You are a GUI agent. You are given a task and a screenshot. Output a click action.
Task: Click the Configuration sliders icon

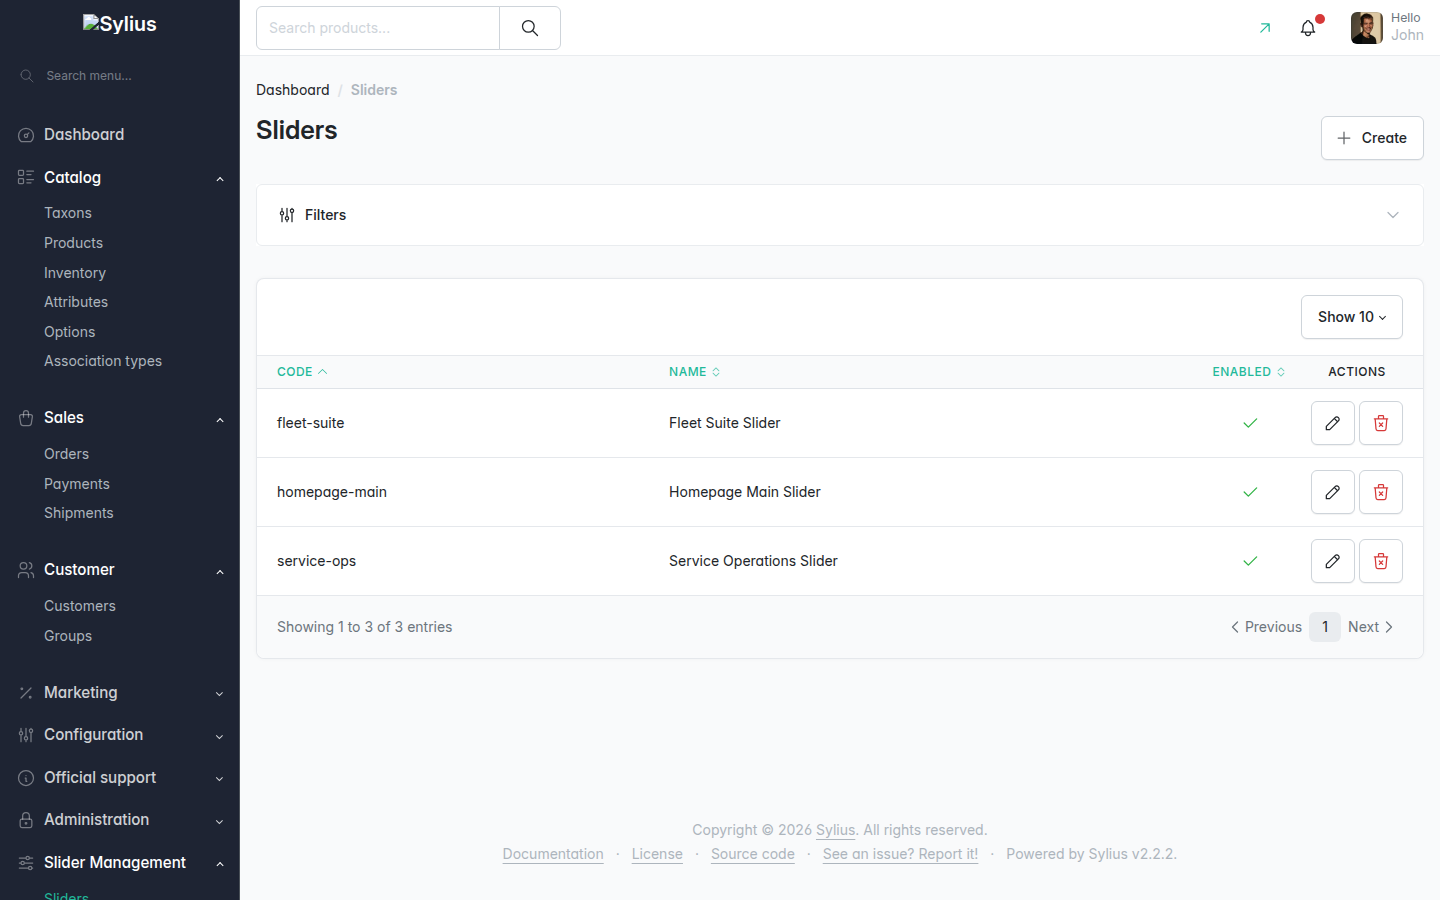(x=26, y=735)
